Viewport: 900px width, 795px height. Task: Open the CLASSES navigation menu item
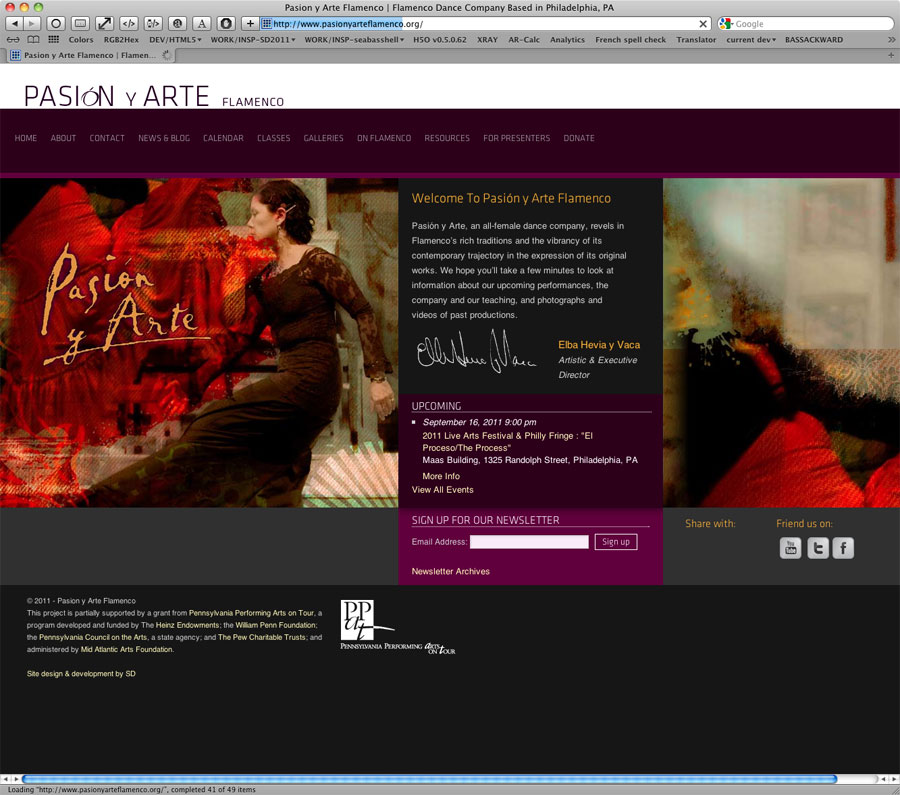273,138
